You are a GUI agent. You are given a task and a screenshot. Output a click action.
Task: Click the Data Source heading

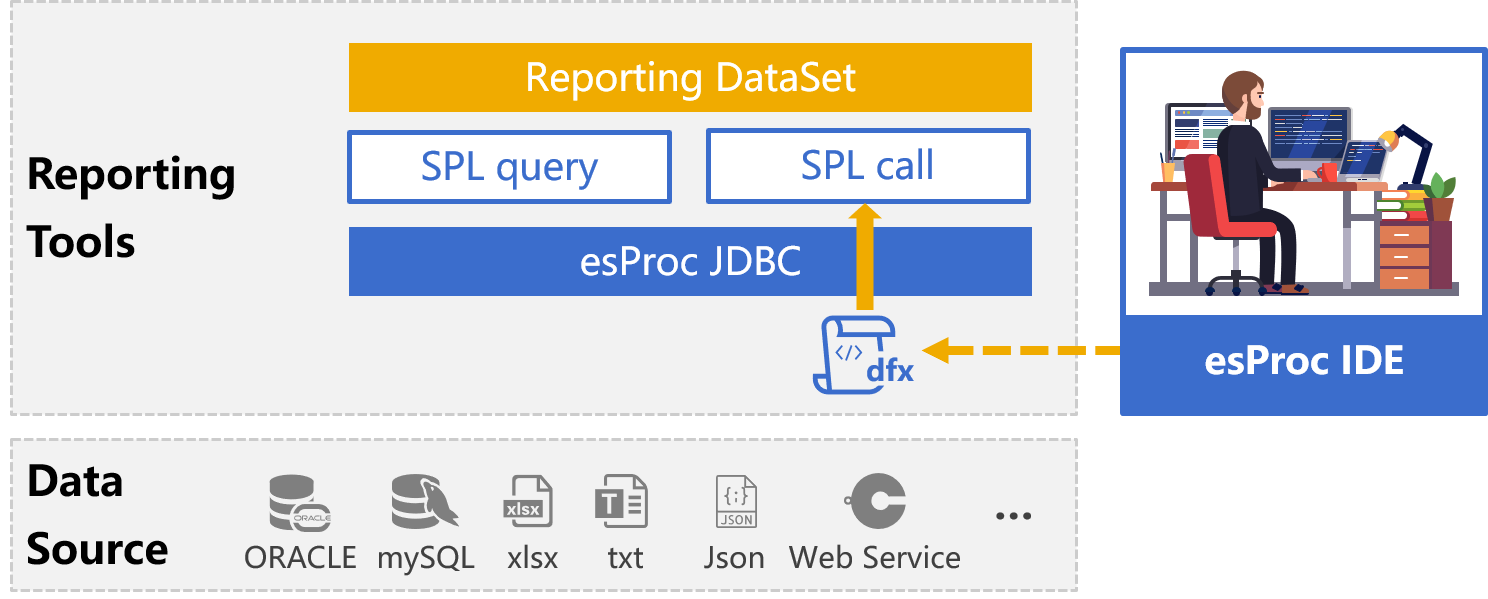(x=97, y=515)
